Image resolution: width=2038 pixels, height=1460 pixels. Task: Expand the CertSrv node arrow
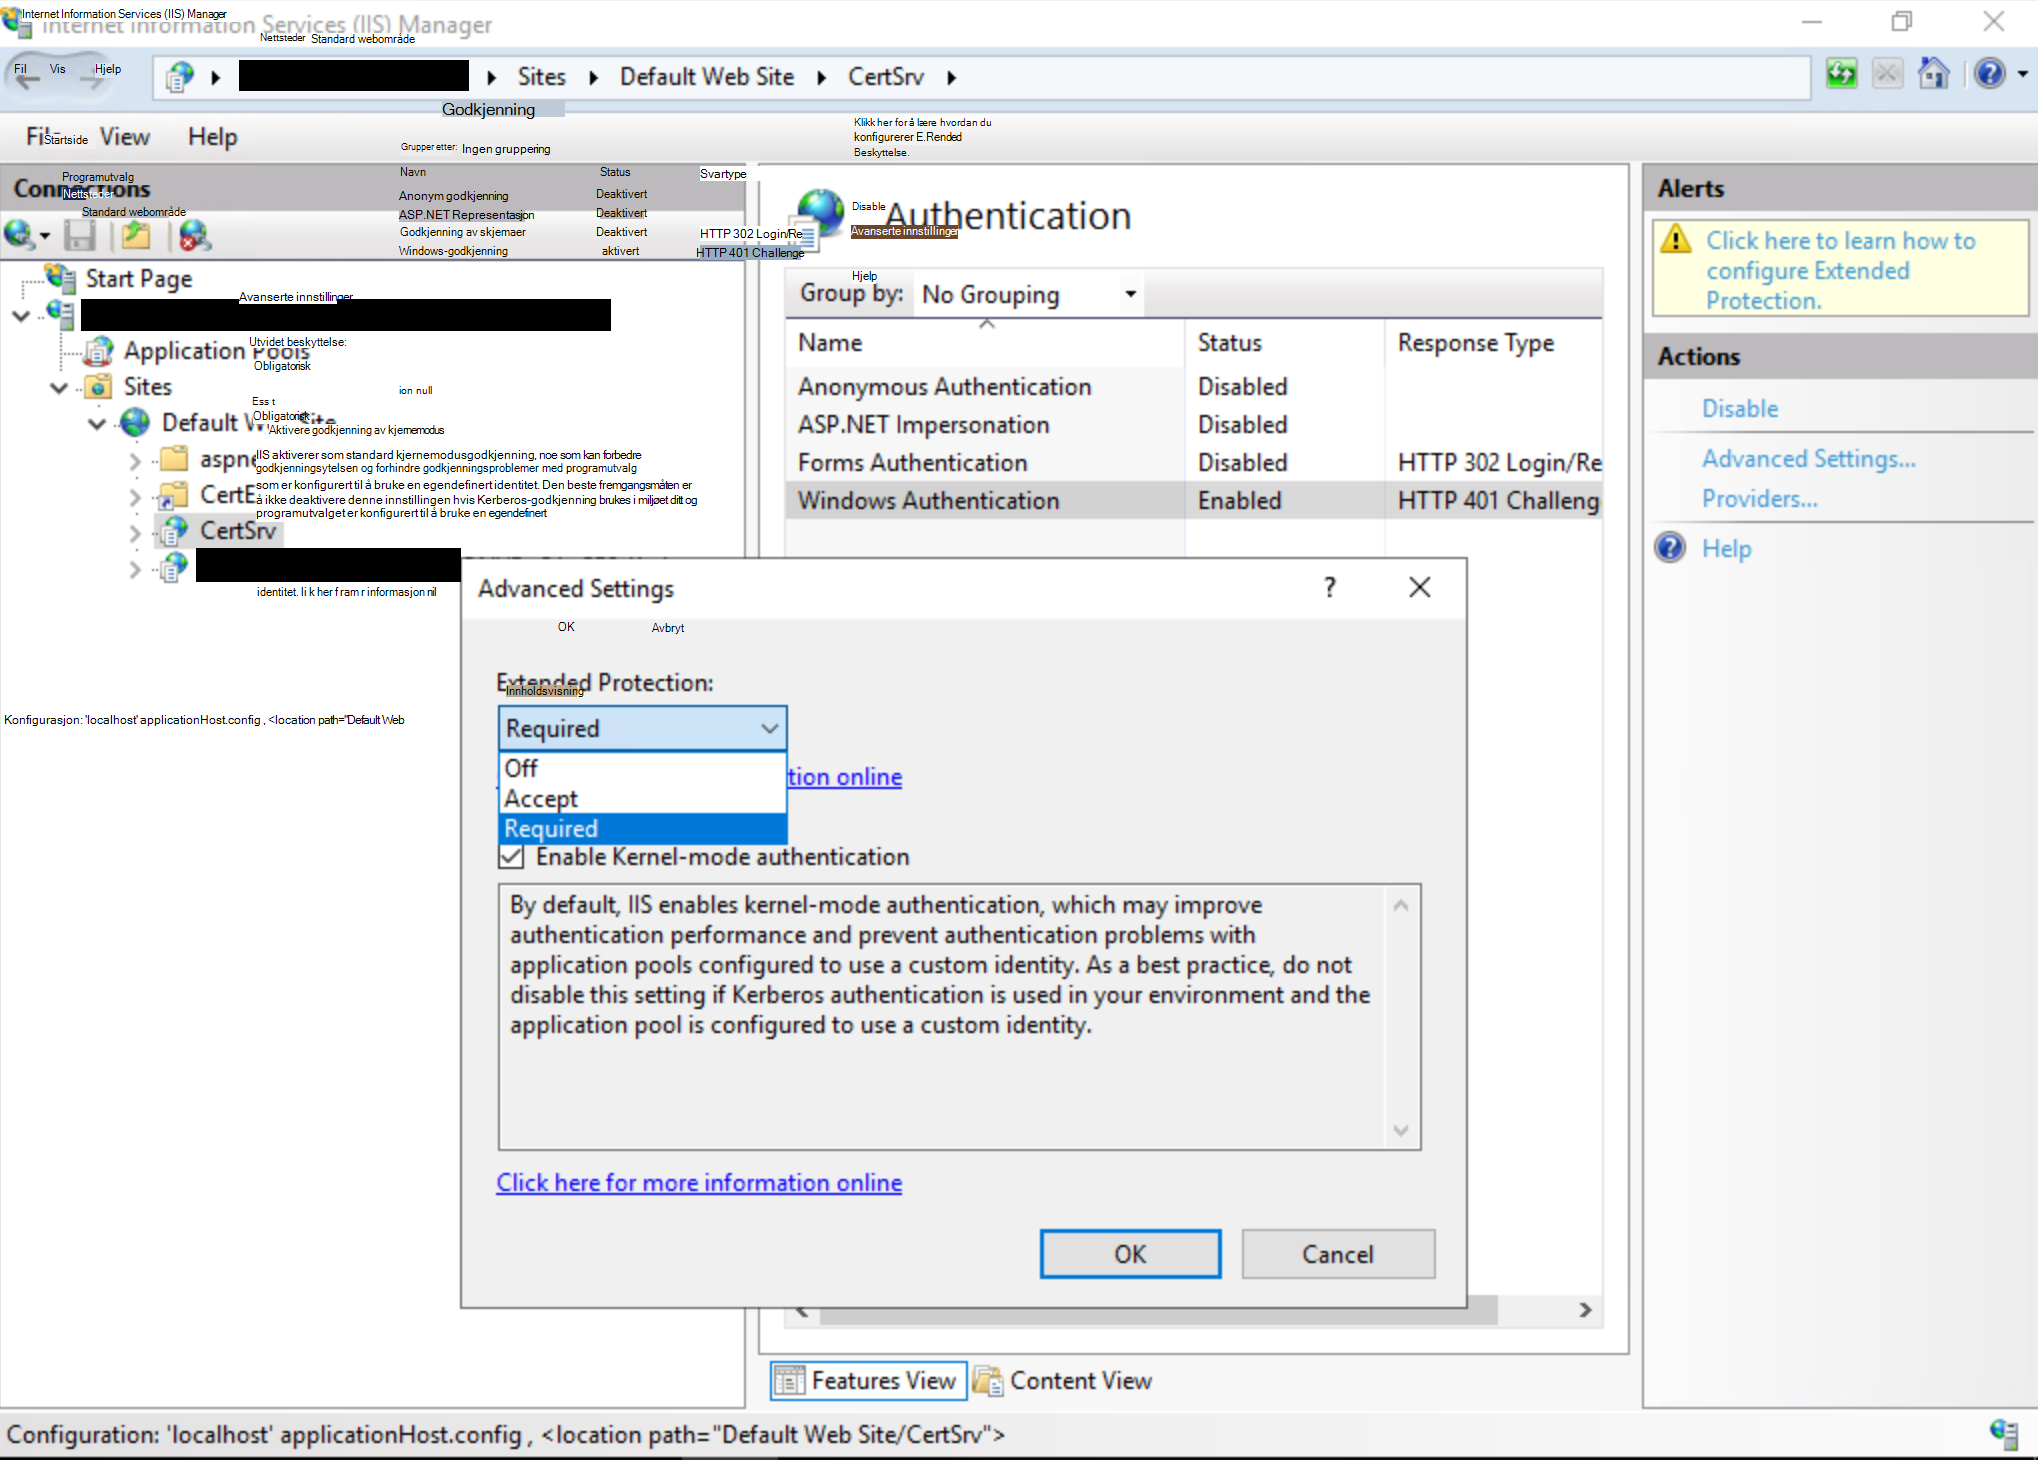[x=135, y=533]
